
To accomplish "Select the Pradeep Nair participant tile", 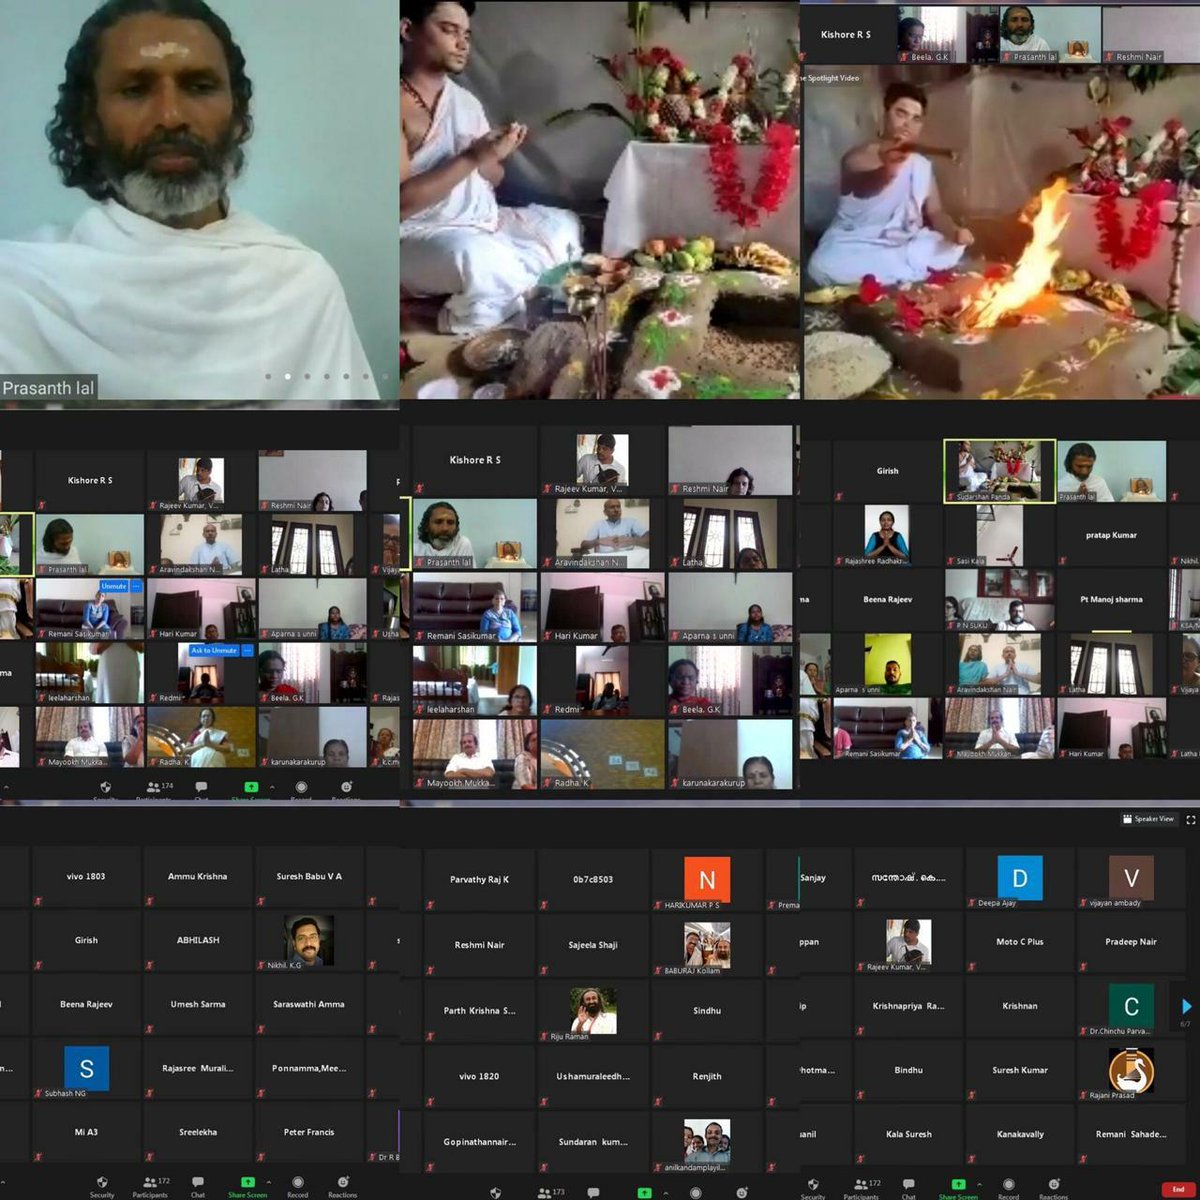I will point(1131,942).
